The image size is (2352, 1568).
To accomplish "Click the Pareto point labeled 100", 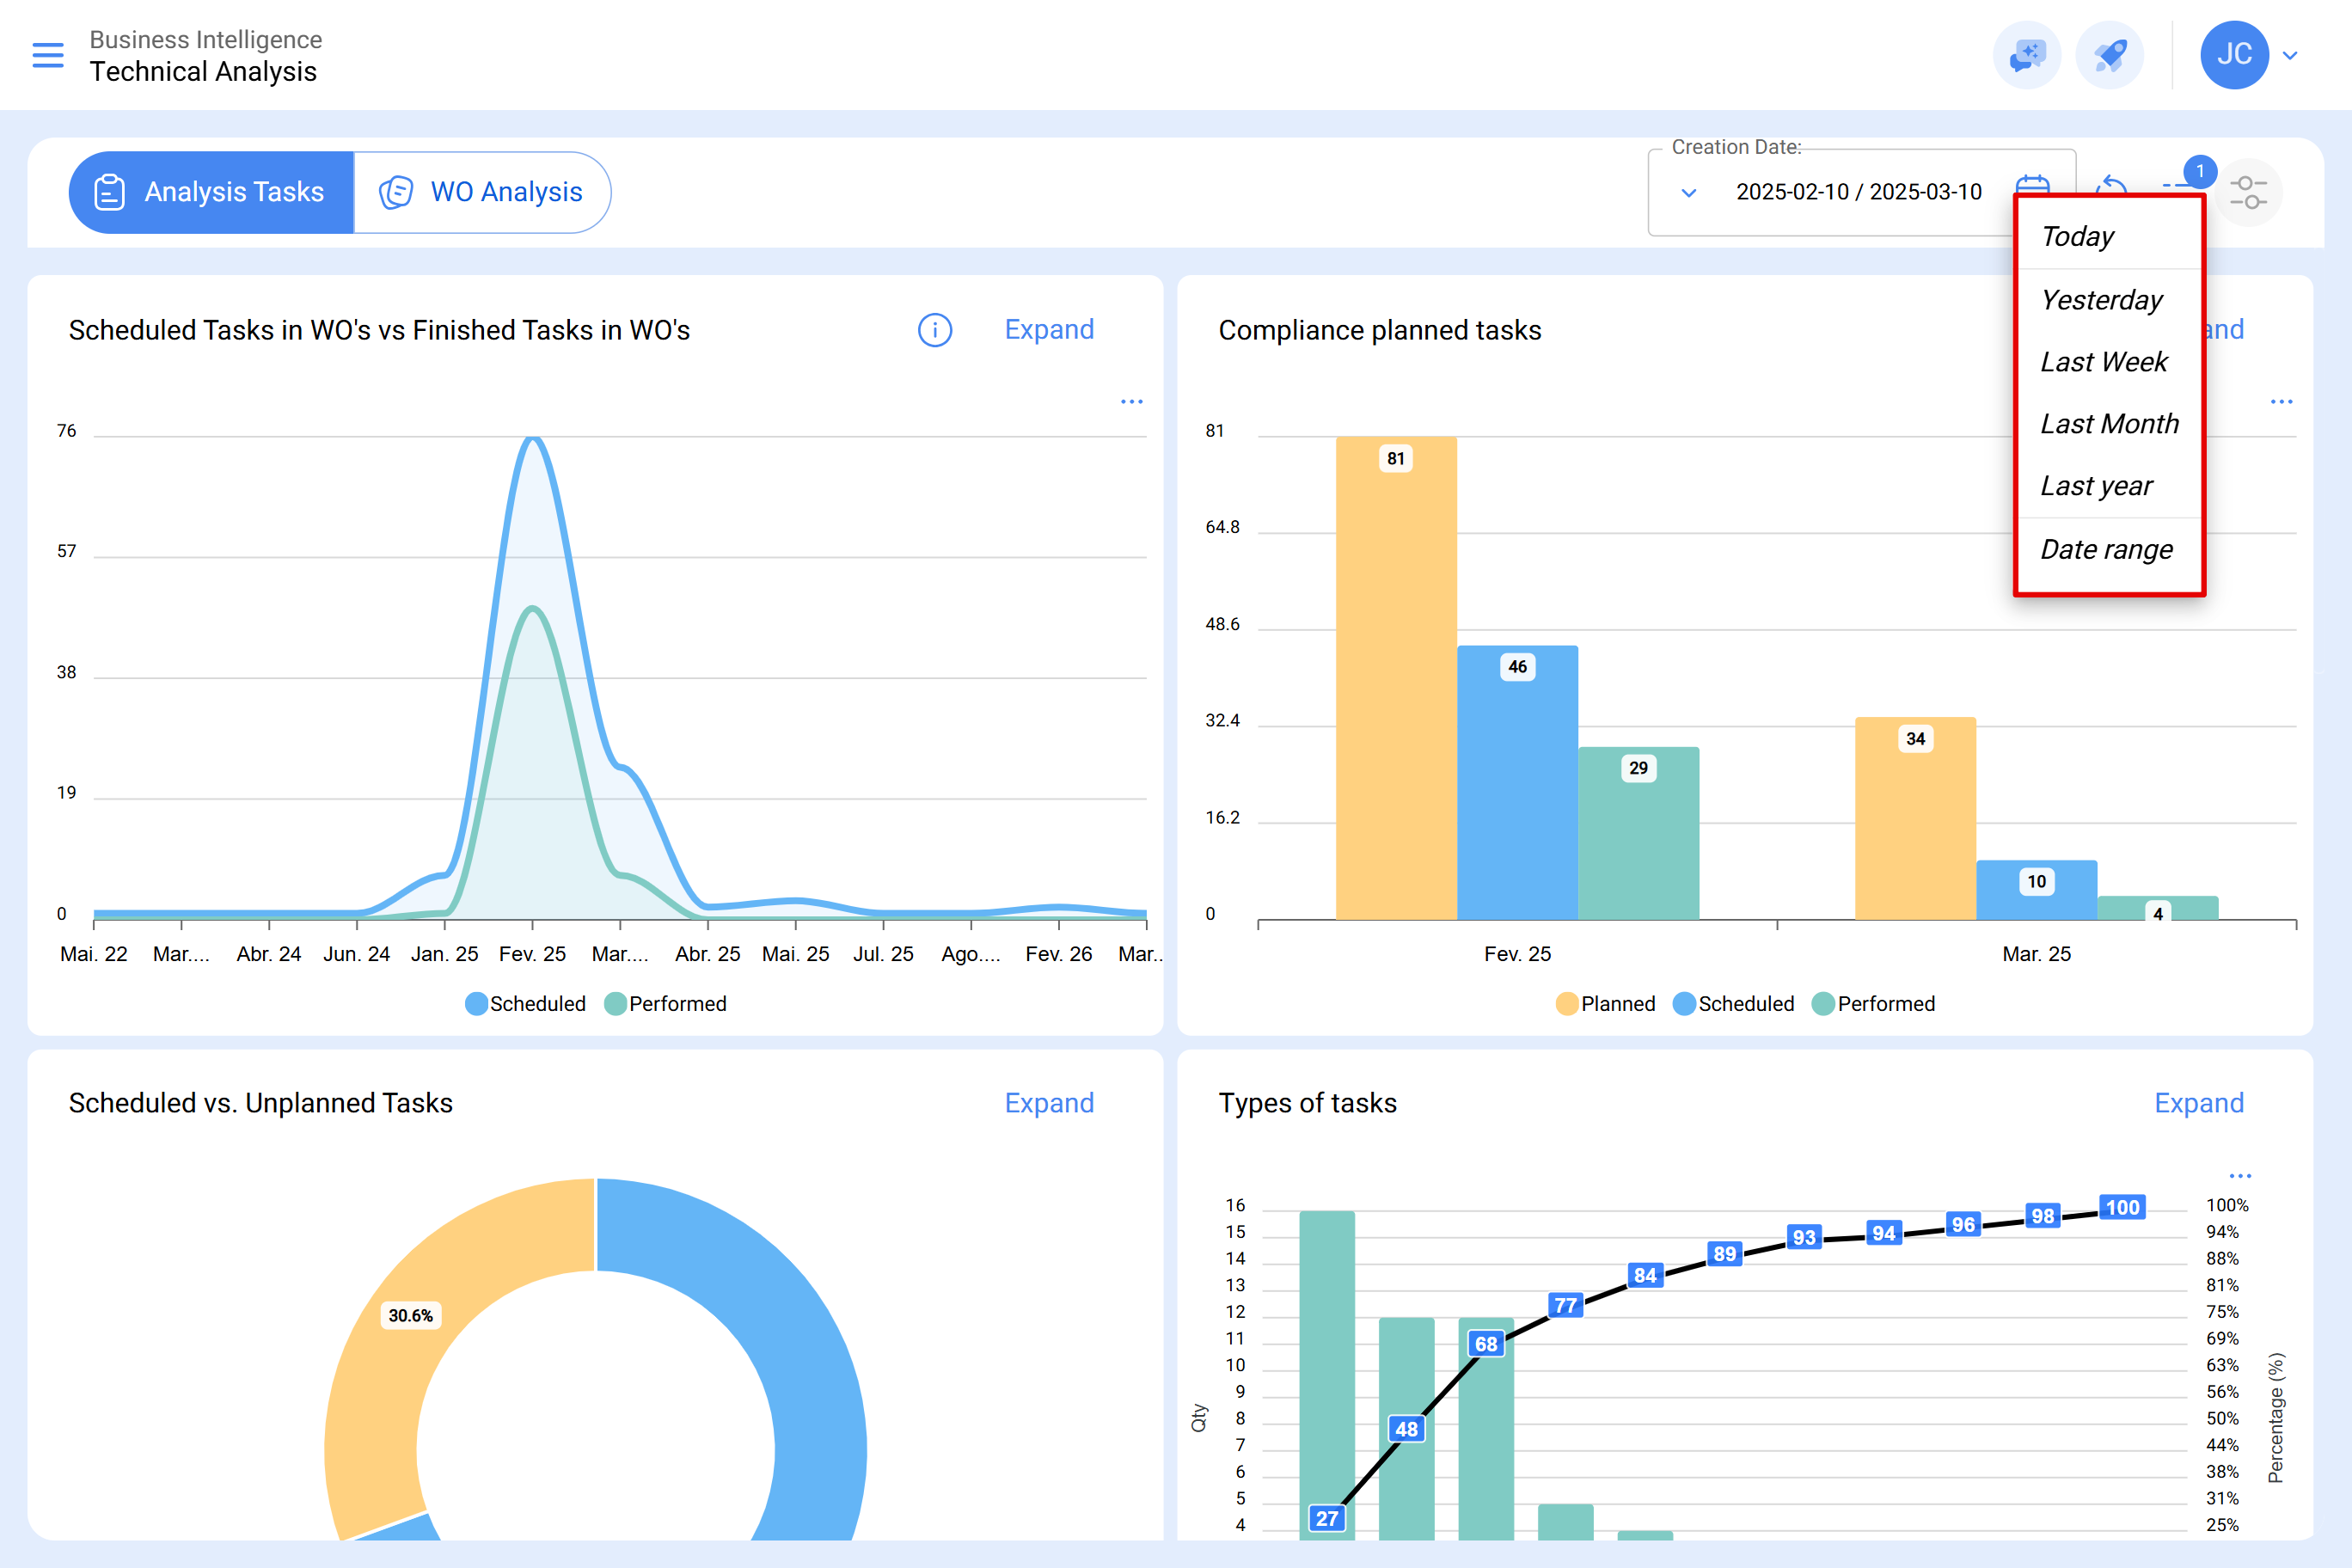I will coord(2122,1207).
